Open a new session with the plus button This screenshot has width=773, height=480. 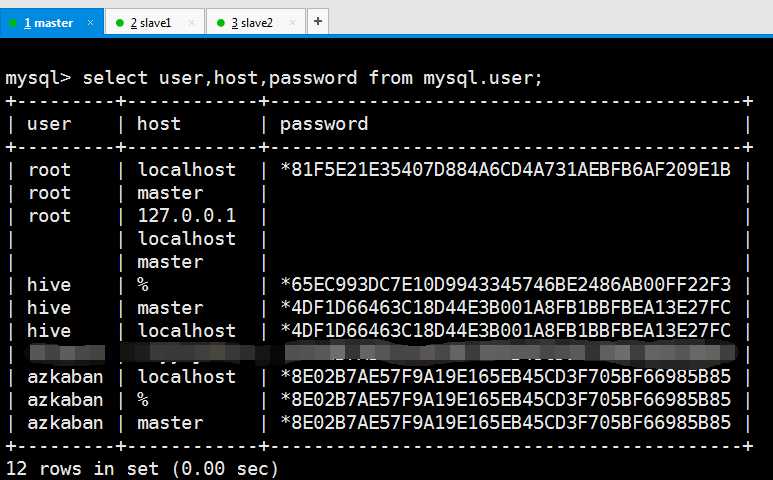pyautogui.click(x=318, y=21)
